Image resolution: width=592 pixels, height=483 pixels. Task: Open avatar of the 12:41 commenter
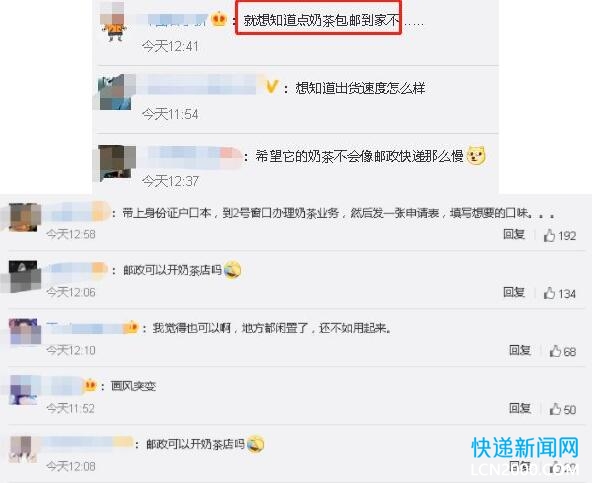click(113, 21)
